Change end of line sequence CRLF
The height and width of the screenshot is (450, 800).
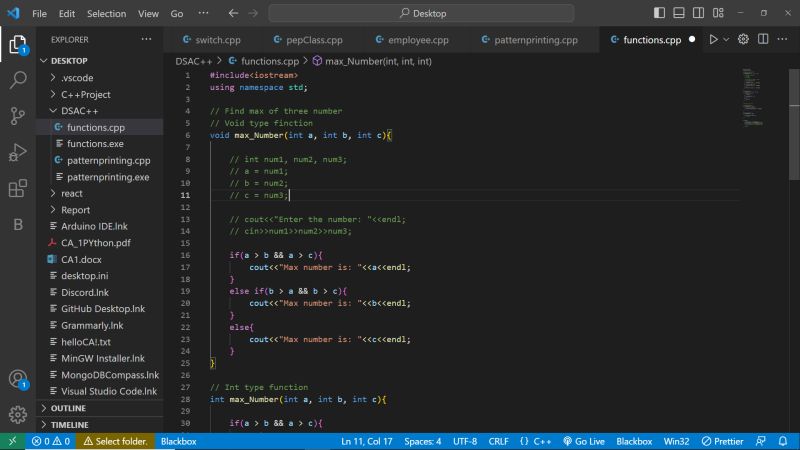(x=498, y=441)
